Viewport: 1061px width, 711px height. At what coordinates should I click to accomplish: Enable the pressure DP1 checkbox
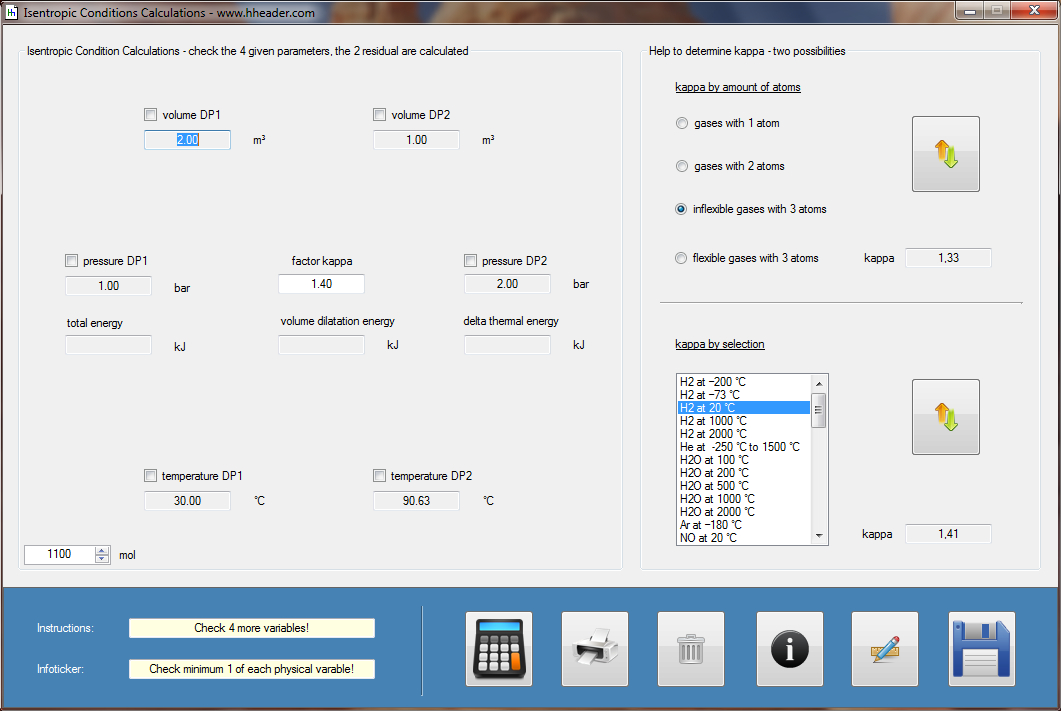coord(72,260)
